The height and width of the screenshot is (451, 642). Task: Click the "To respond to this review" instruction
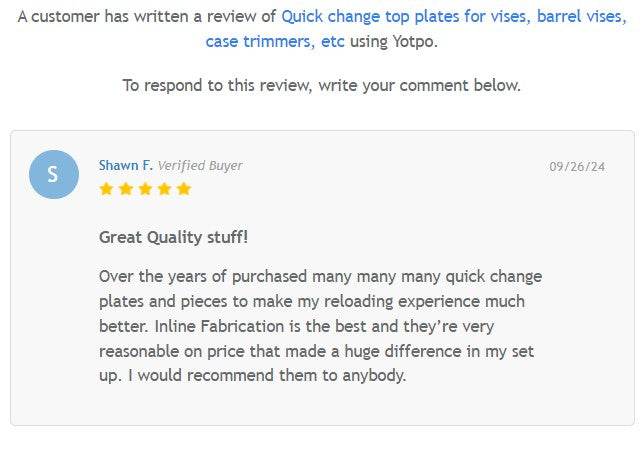(x=321, y=85)
